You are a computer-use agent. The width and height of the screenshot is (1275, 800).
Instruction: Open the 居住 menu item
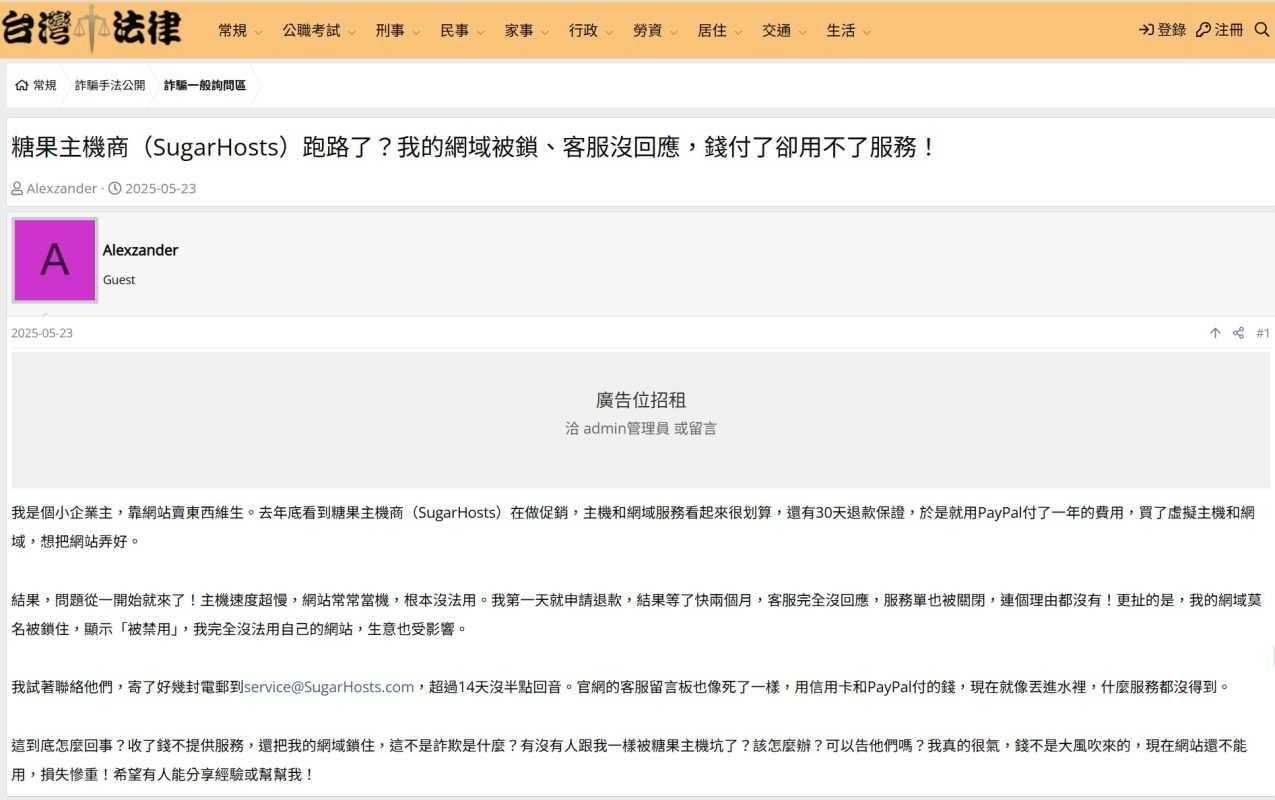[x=712, y=31]
